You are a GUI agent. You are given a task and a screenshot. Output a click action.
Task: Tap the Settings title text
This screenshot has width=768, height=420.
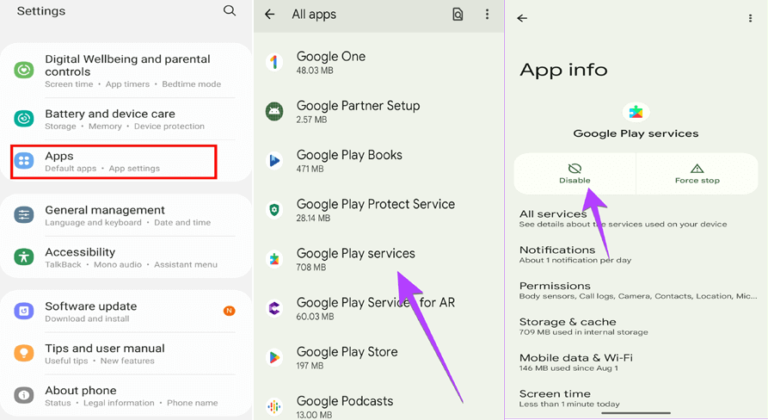tap(41, 11)
